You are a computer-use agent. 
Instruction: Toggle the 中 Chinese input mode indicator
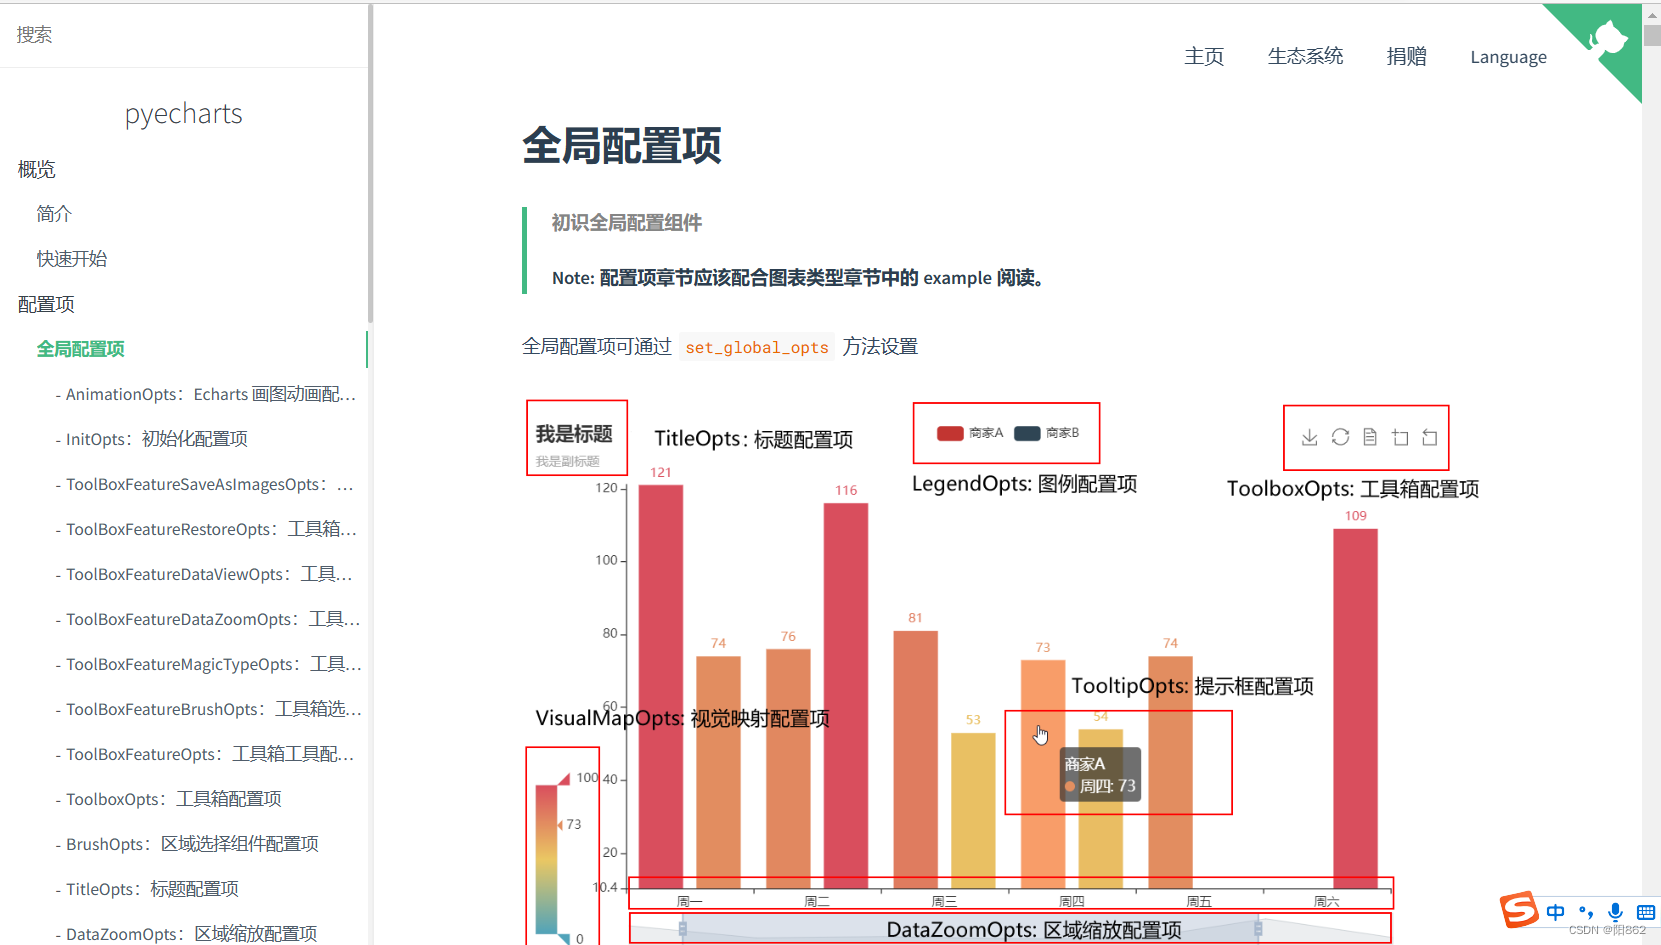coord(1555,912)
